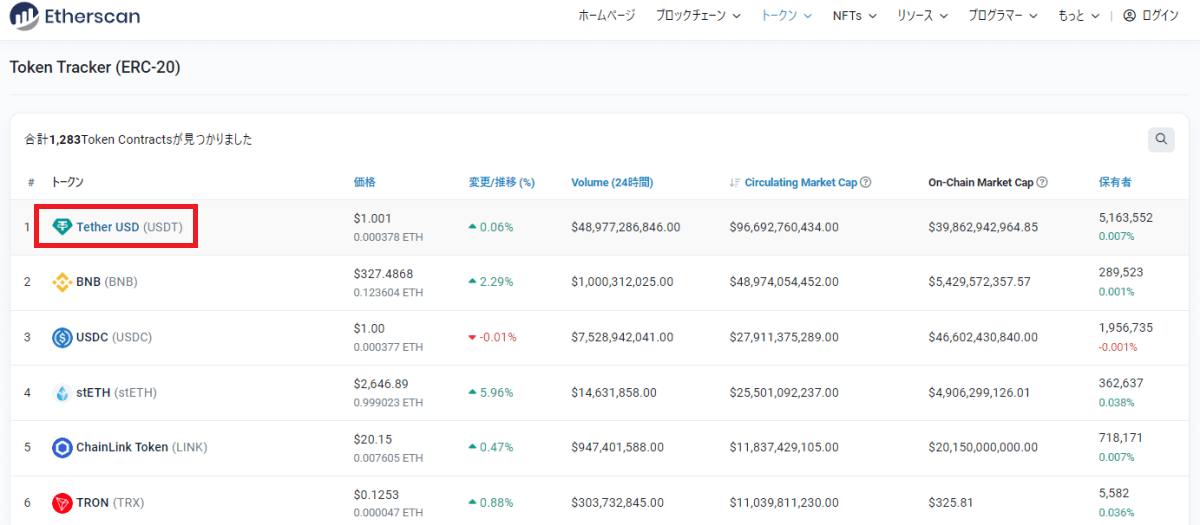Open the TRON (TRX) token link

[111, 502]
